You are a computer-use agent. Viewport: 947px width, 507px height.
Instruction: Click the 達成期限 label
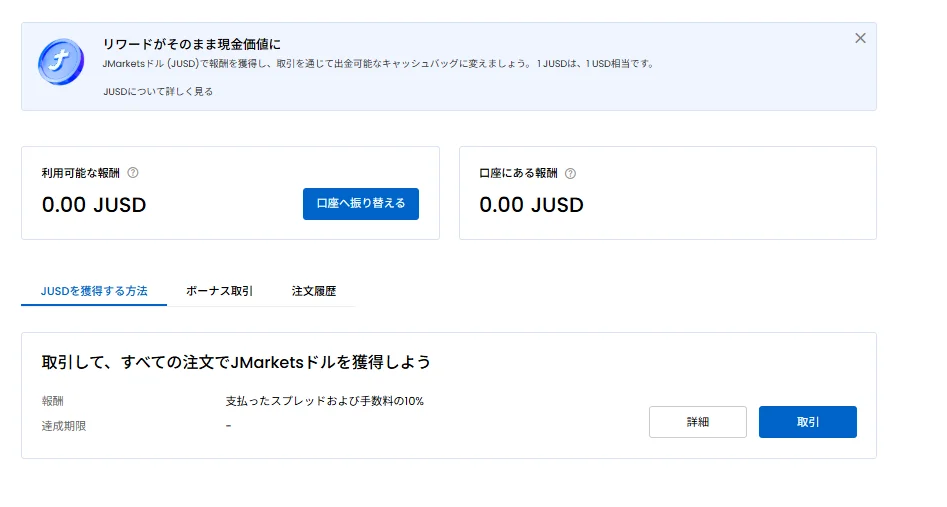[x=64, y=426]
